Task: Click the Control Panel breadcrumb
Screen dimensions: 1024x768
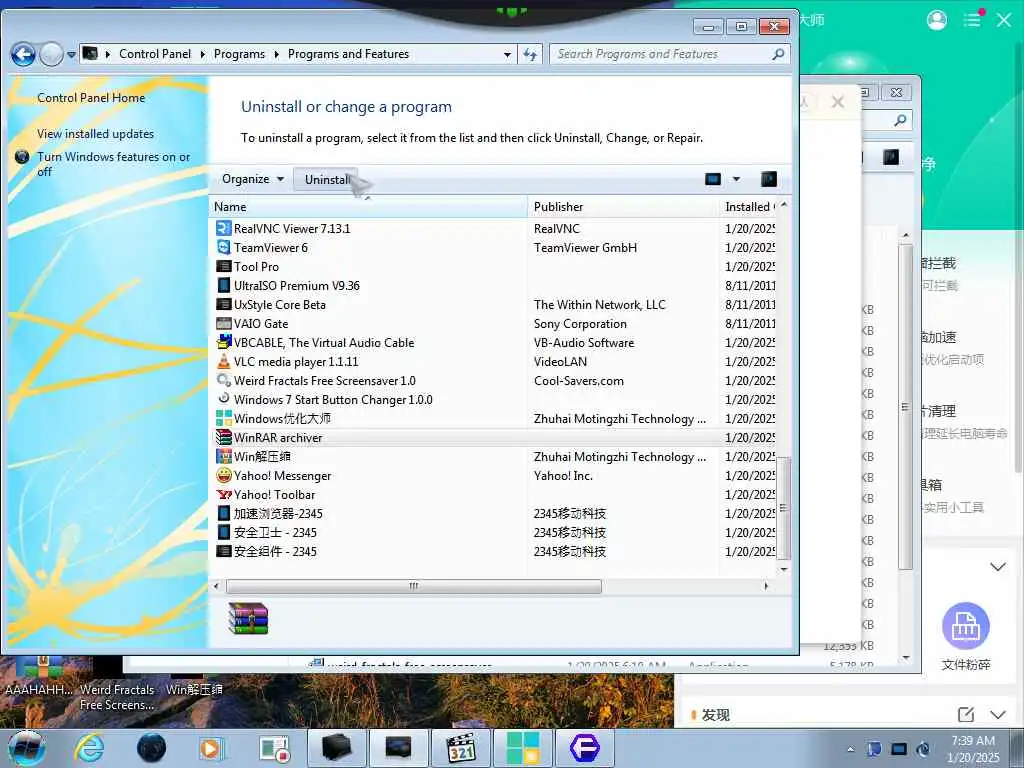Action: (x=155, y=54)
